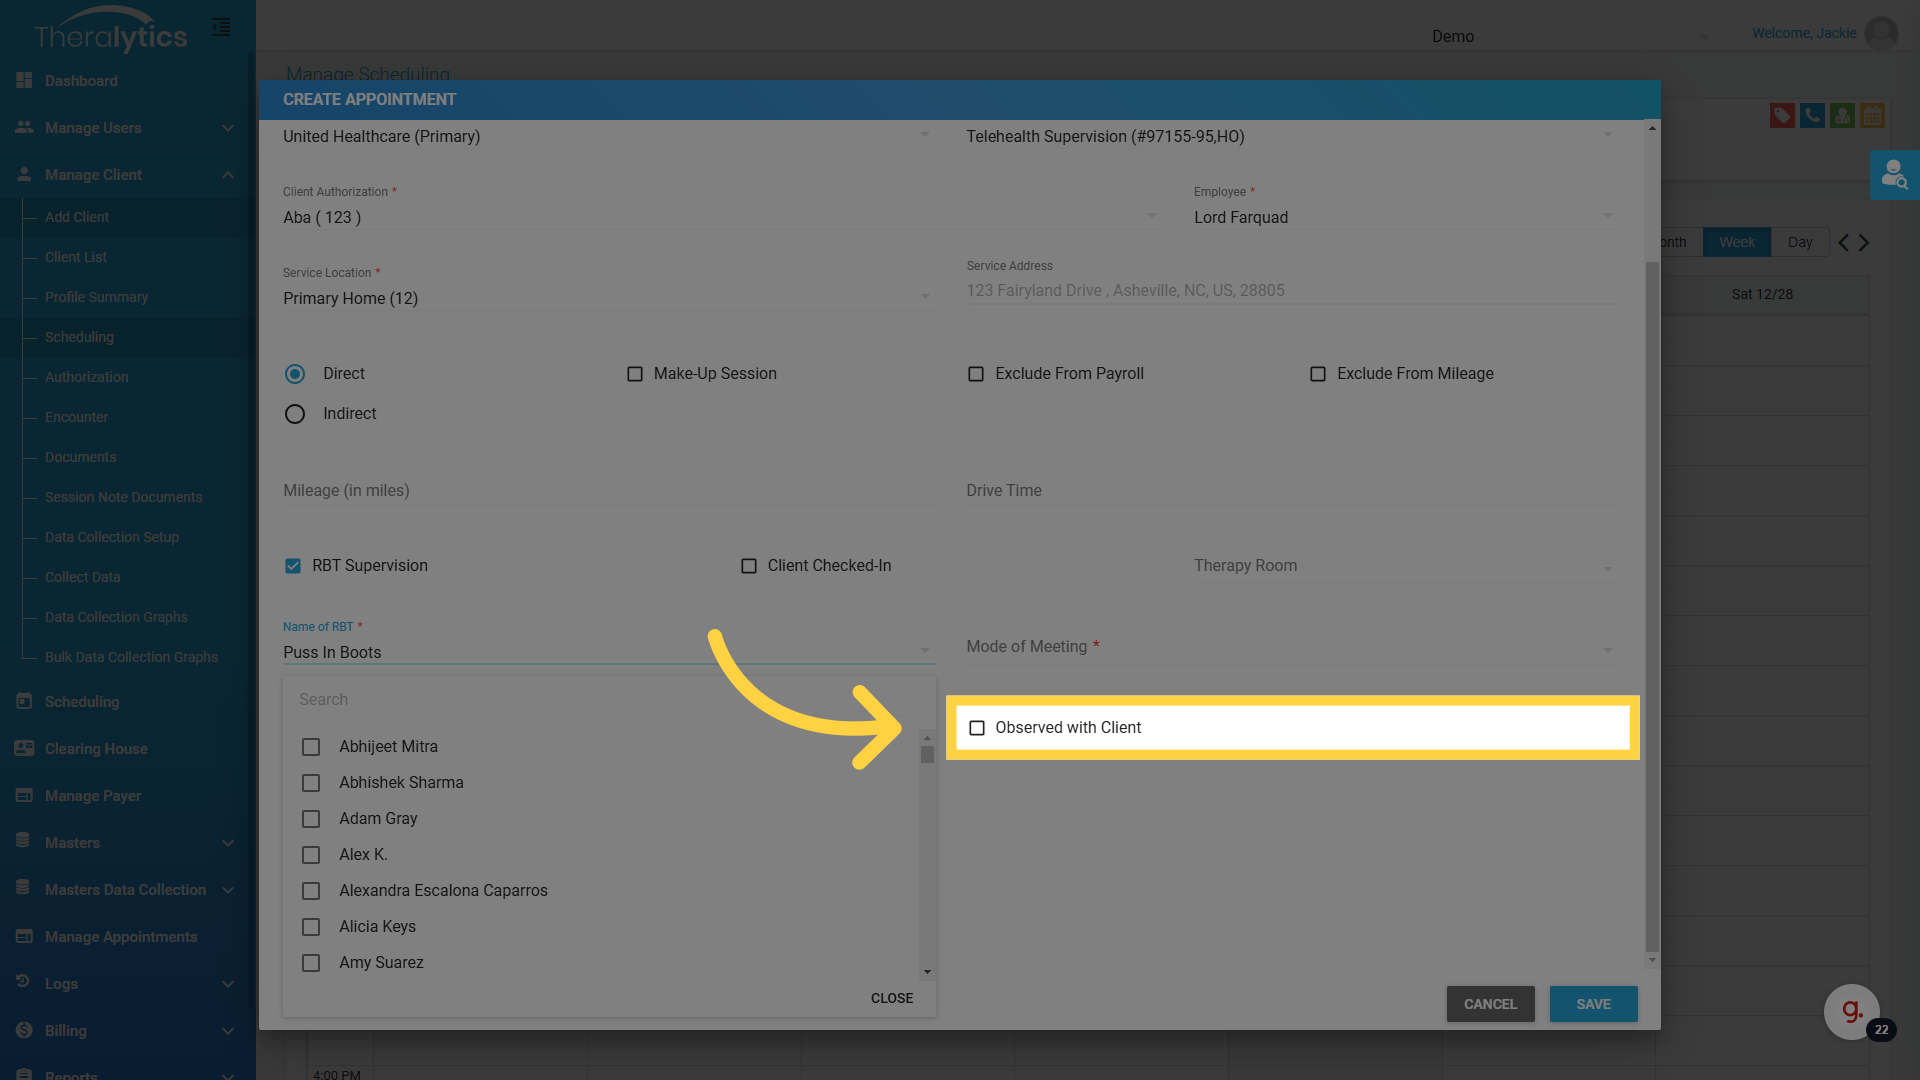1920x1080 pixels.
Task: Uncheck the RBT Supervision checkbox
Action: [x=293, y=566]
